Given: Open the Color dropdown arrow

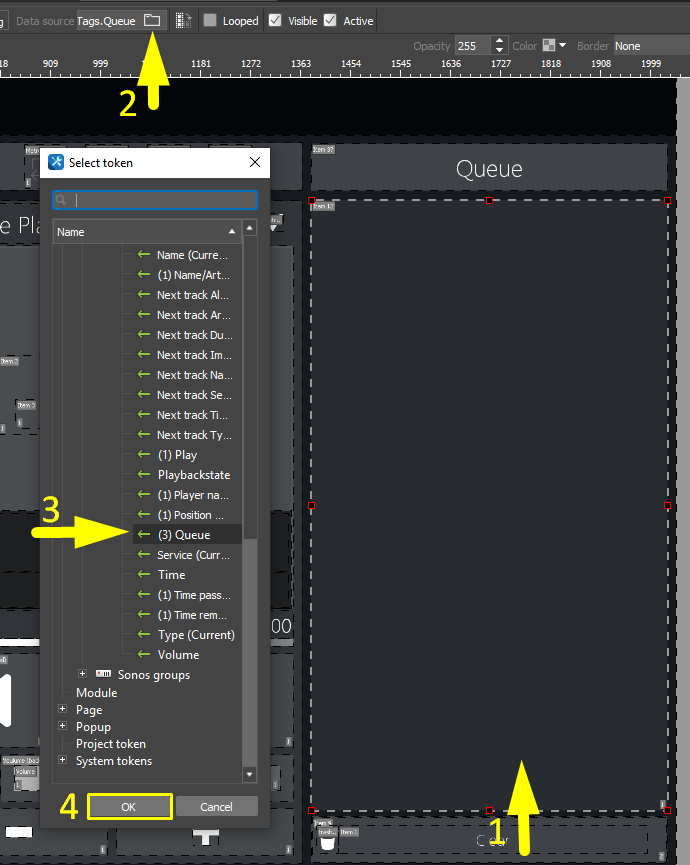Looking at the screenshot, I should (562, 46).
